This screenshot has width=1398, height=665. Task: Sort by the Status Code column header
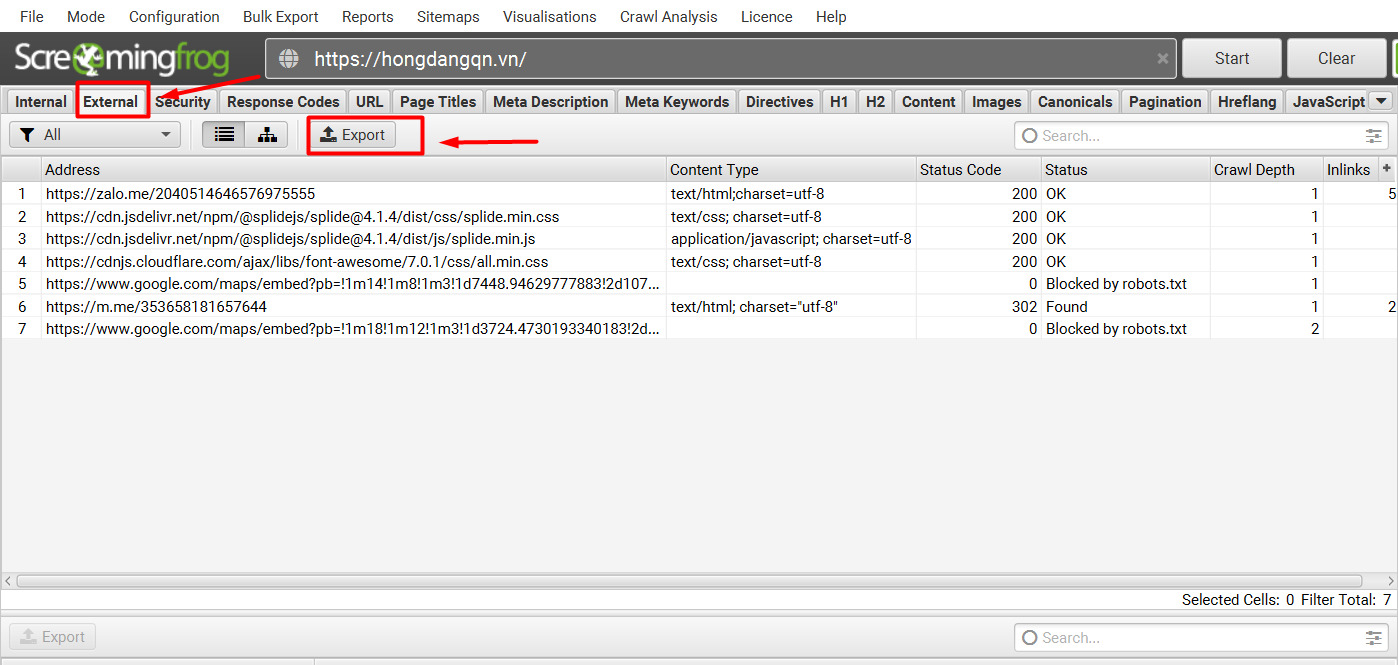coord(979,170)
